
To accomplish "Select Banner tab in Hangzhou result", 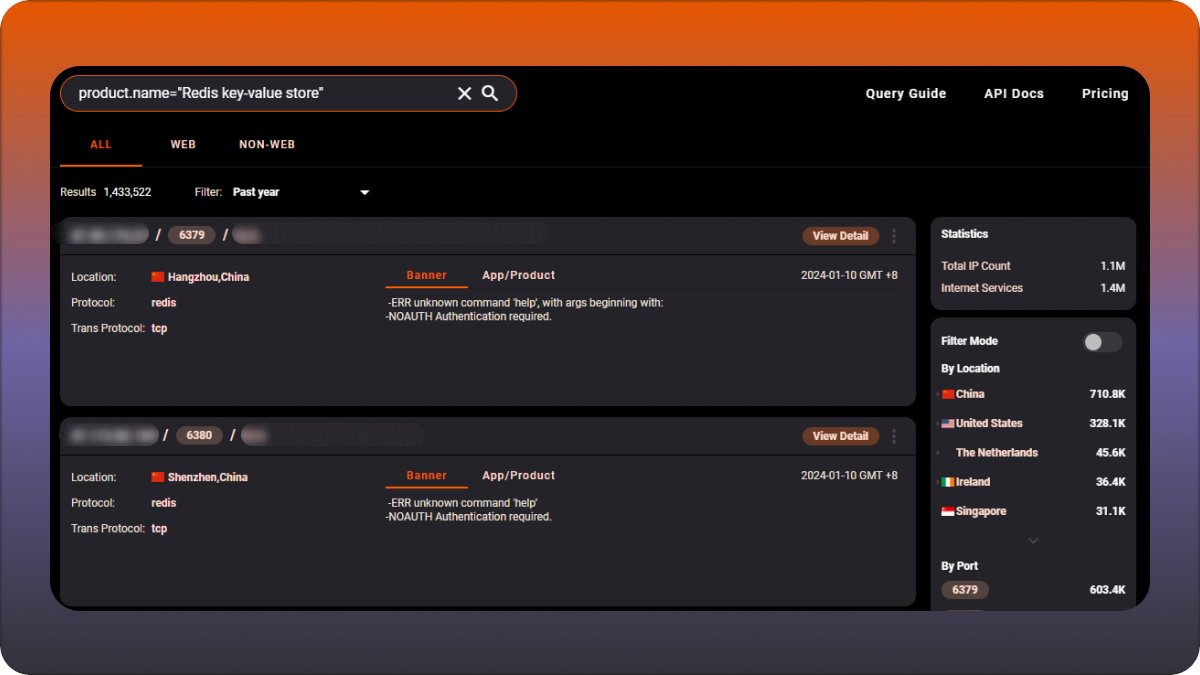I will tap(427, 275).
